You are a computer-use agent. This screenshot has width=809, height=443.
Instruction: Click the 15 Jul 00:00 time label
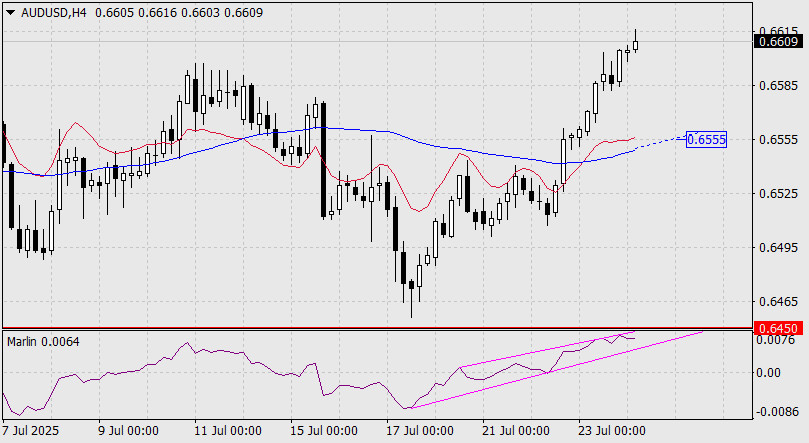pos(323,431)
